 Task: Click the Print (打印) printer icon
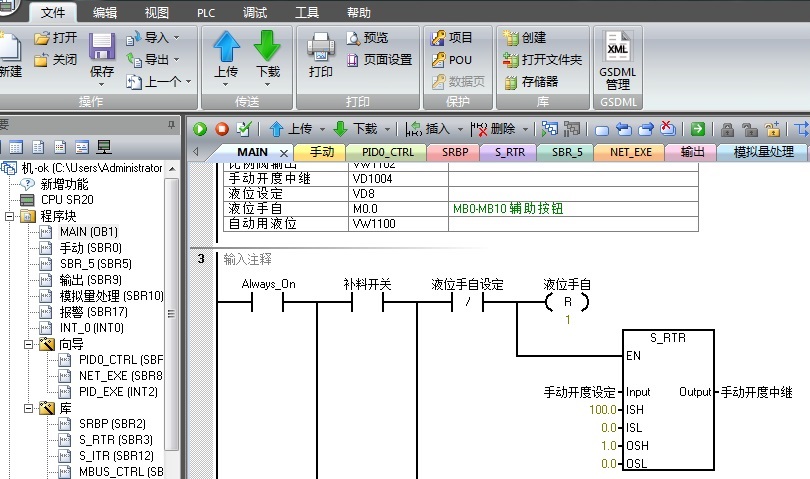[x=321, y=49]
